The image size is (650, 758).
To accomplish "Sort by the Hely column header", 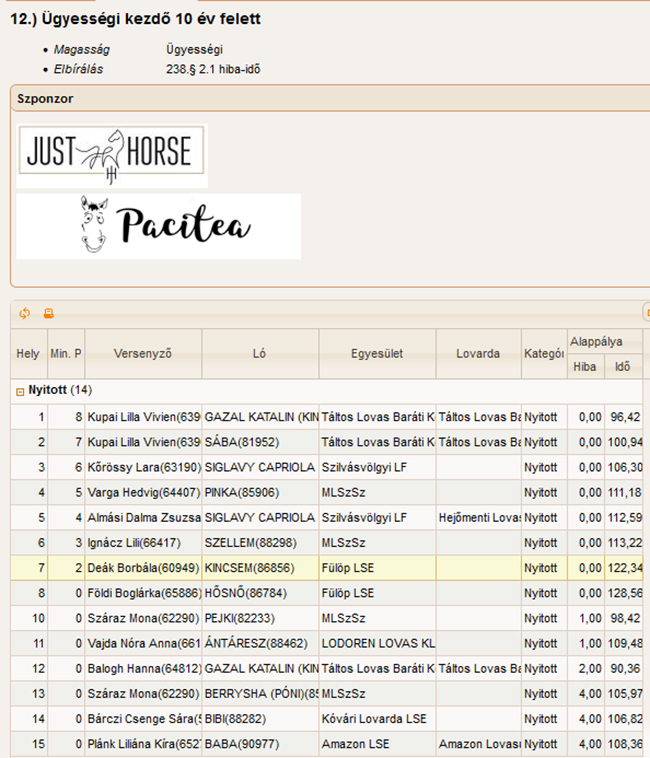I will 28,354.
